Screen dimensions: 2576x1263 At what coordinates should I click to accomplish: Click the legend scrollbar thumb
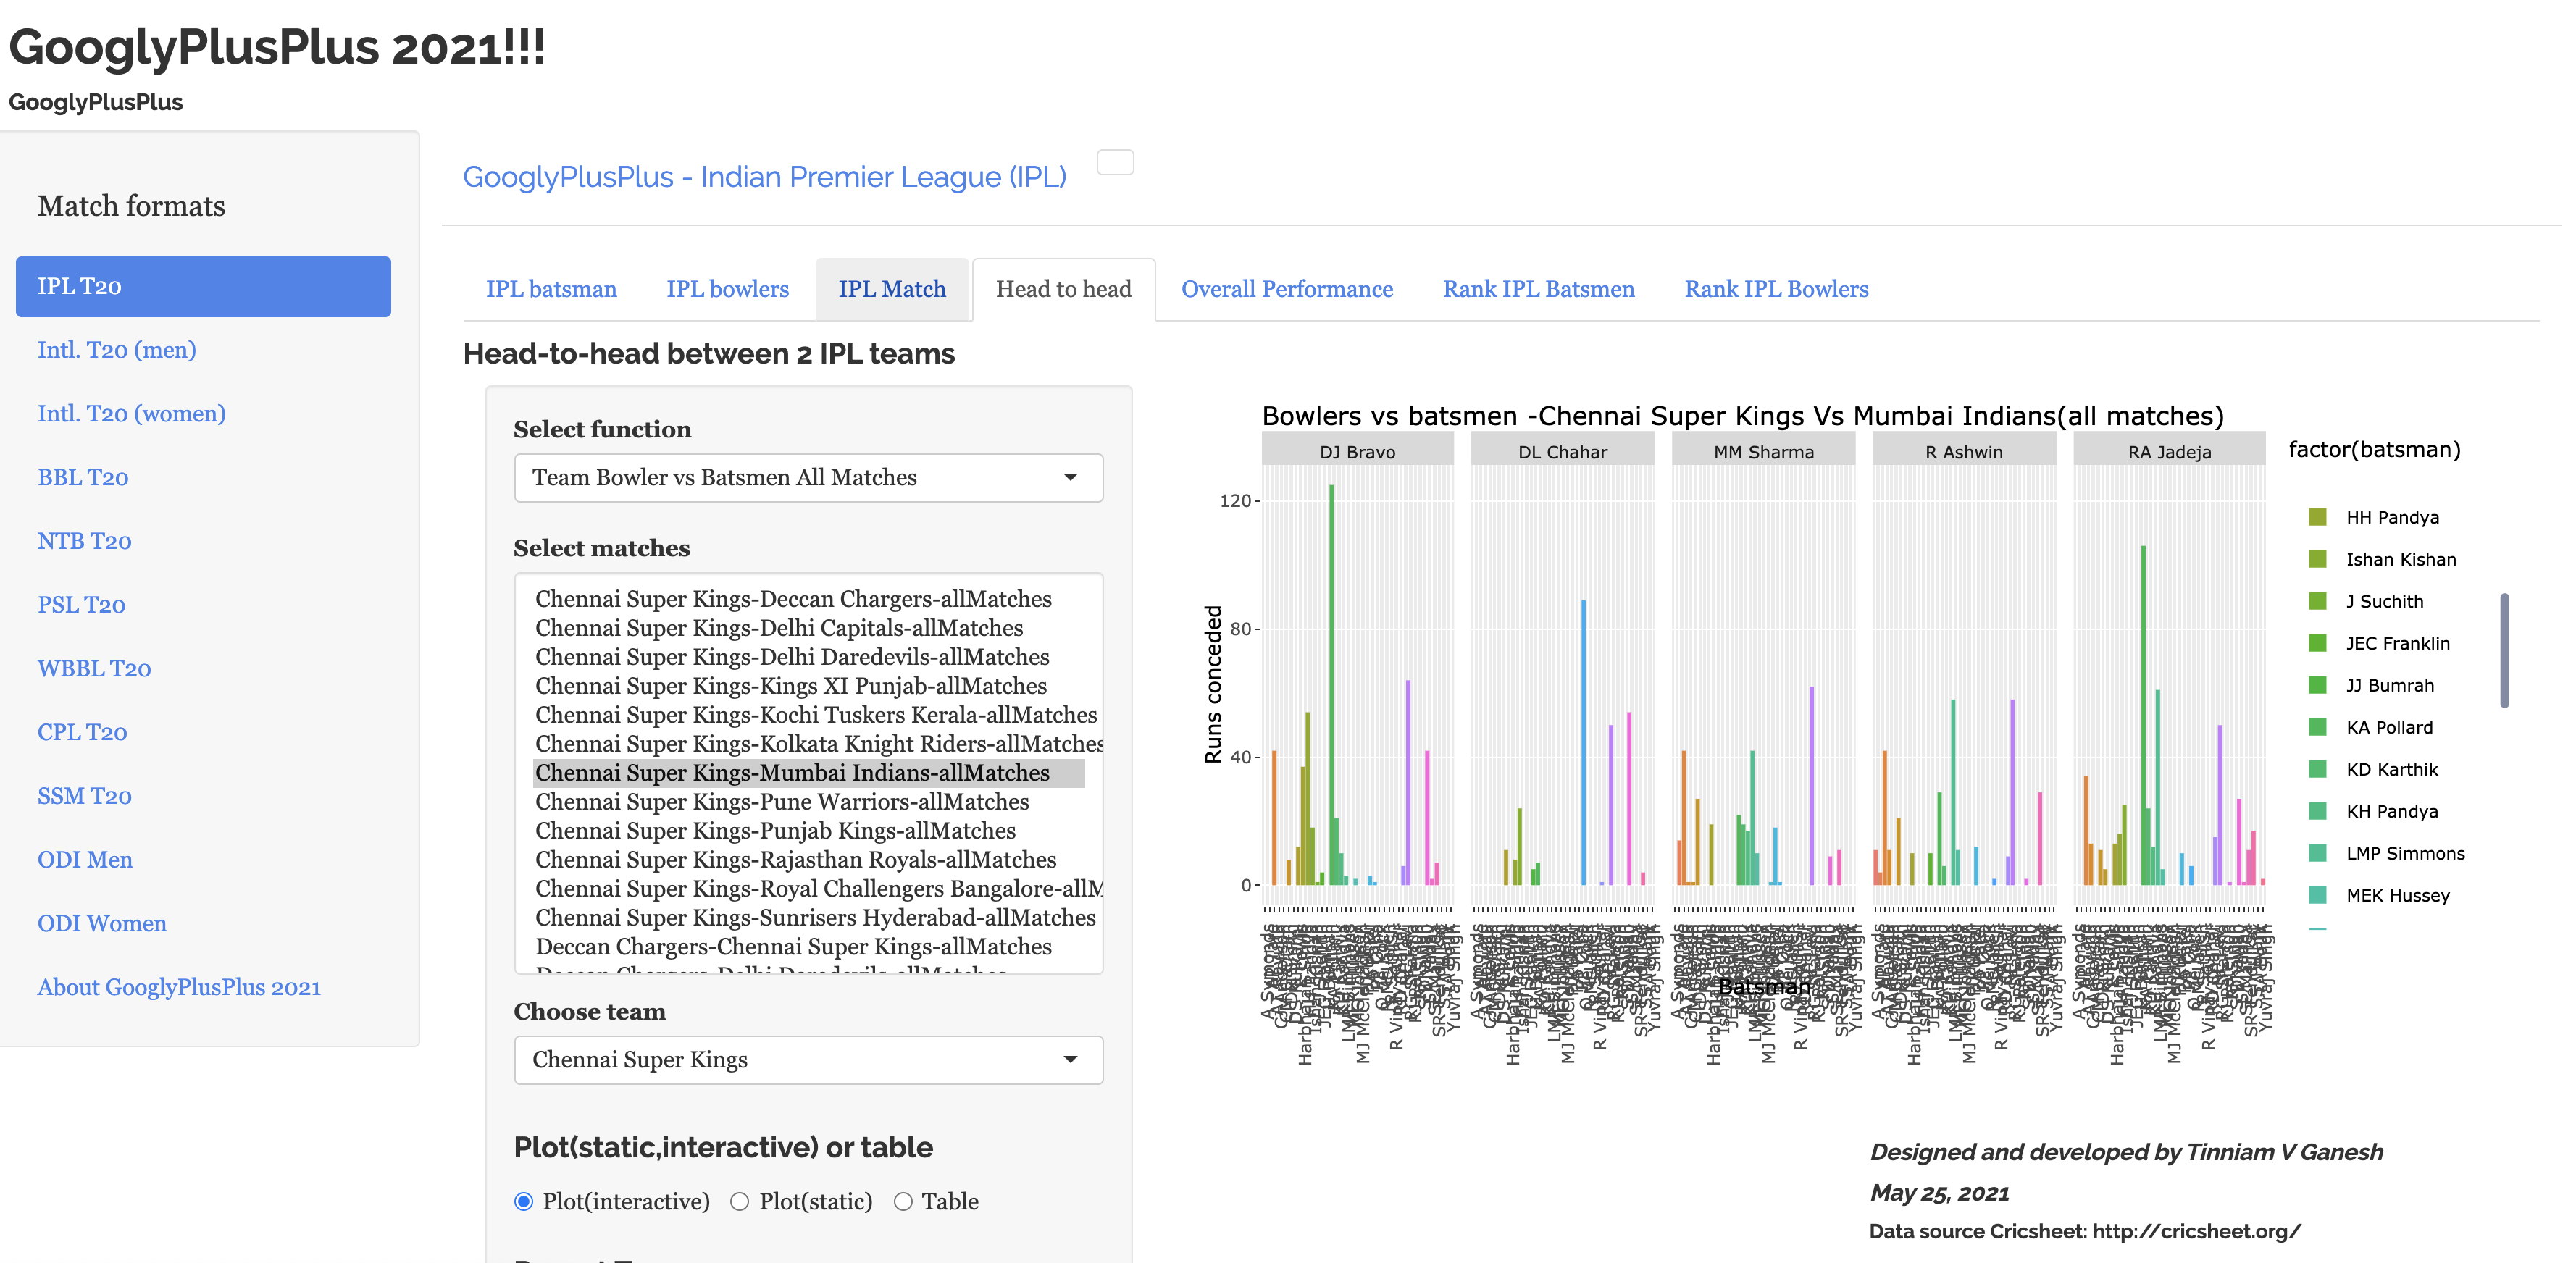(x=2504, y=650)
